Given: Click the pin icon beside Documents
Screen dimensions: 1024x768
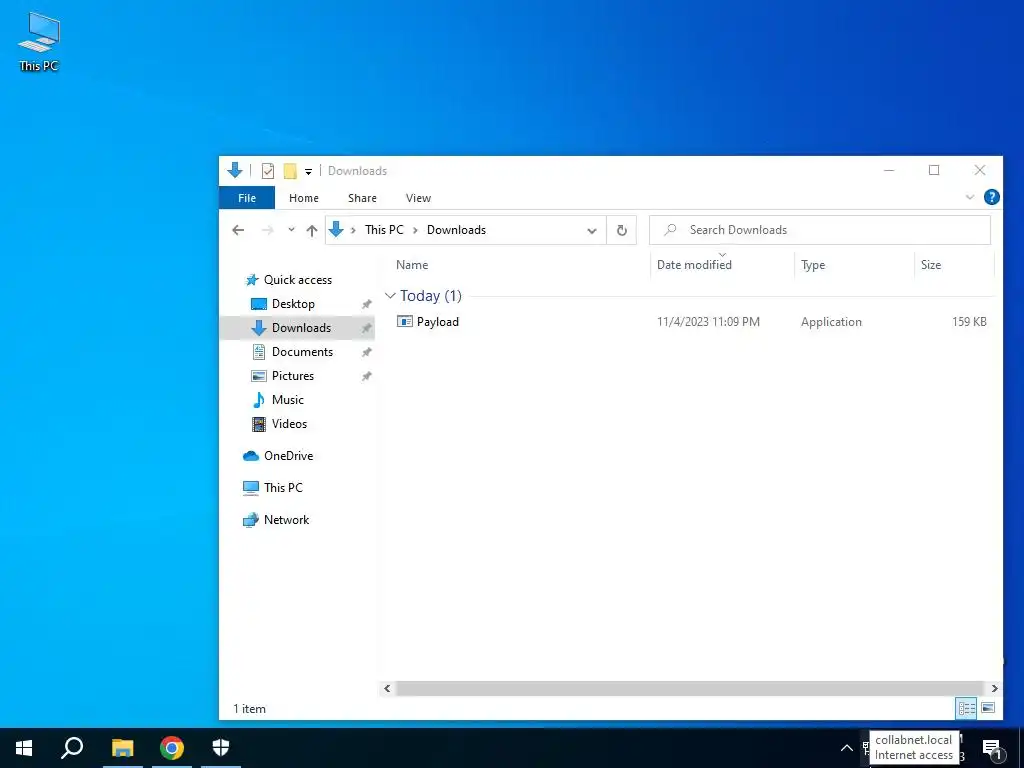Looking at the screenshot, I should pyautogui.click(x=366, y=353).
